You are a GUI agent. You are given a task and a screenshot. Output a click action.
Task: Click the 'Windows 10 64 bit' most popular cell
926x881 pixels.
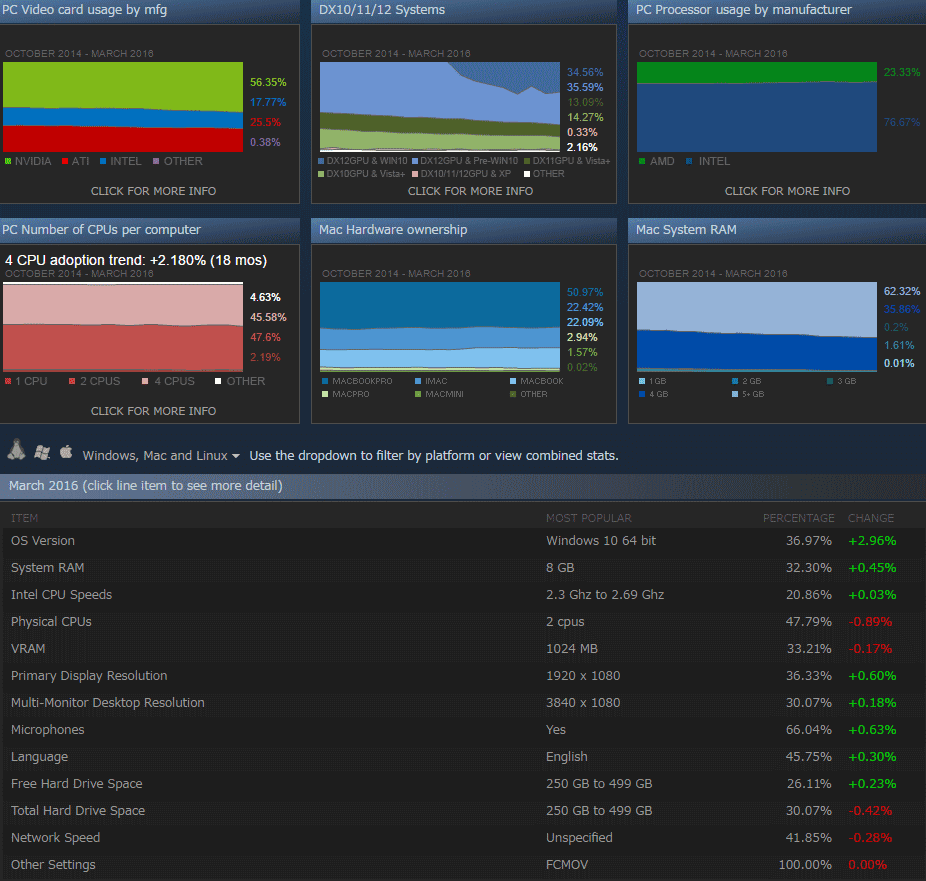click(601, 541)
